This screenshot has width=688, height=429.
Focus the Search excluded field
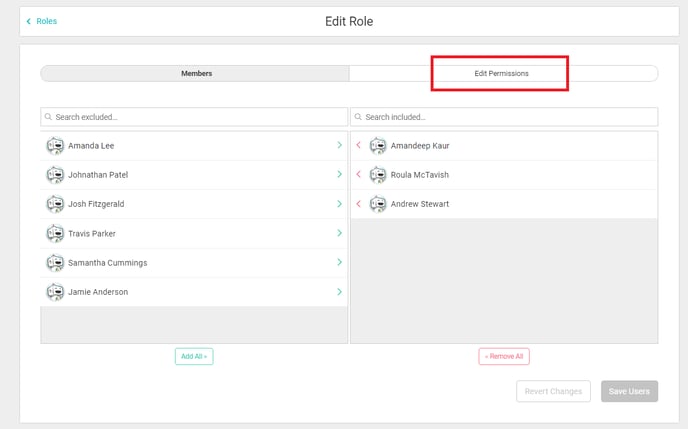194,117
